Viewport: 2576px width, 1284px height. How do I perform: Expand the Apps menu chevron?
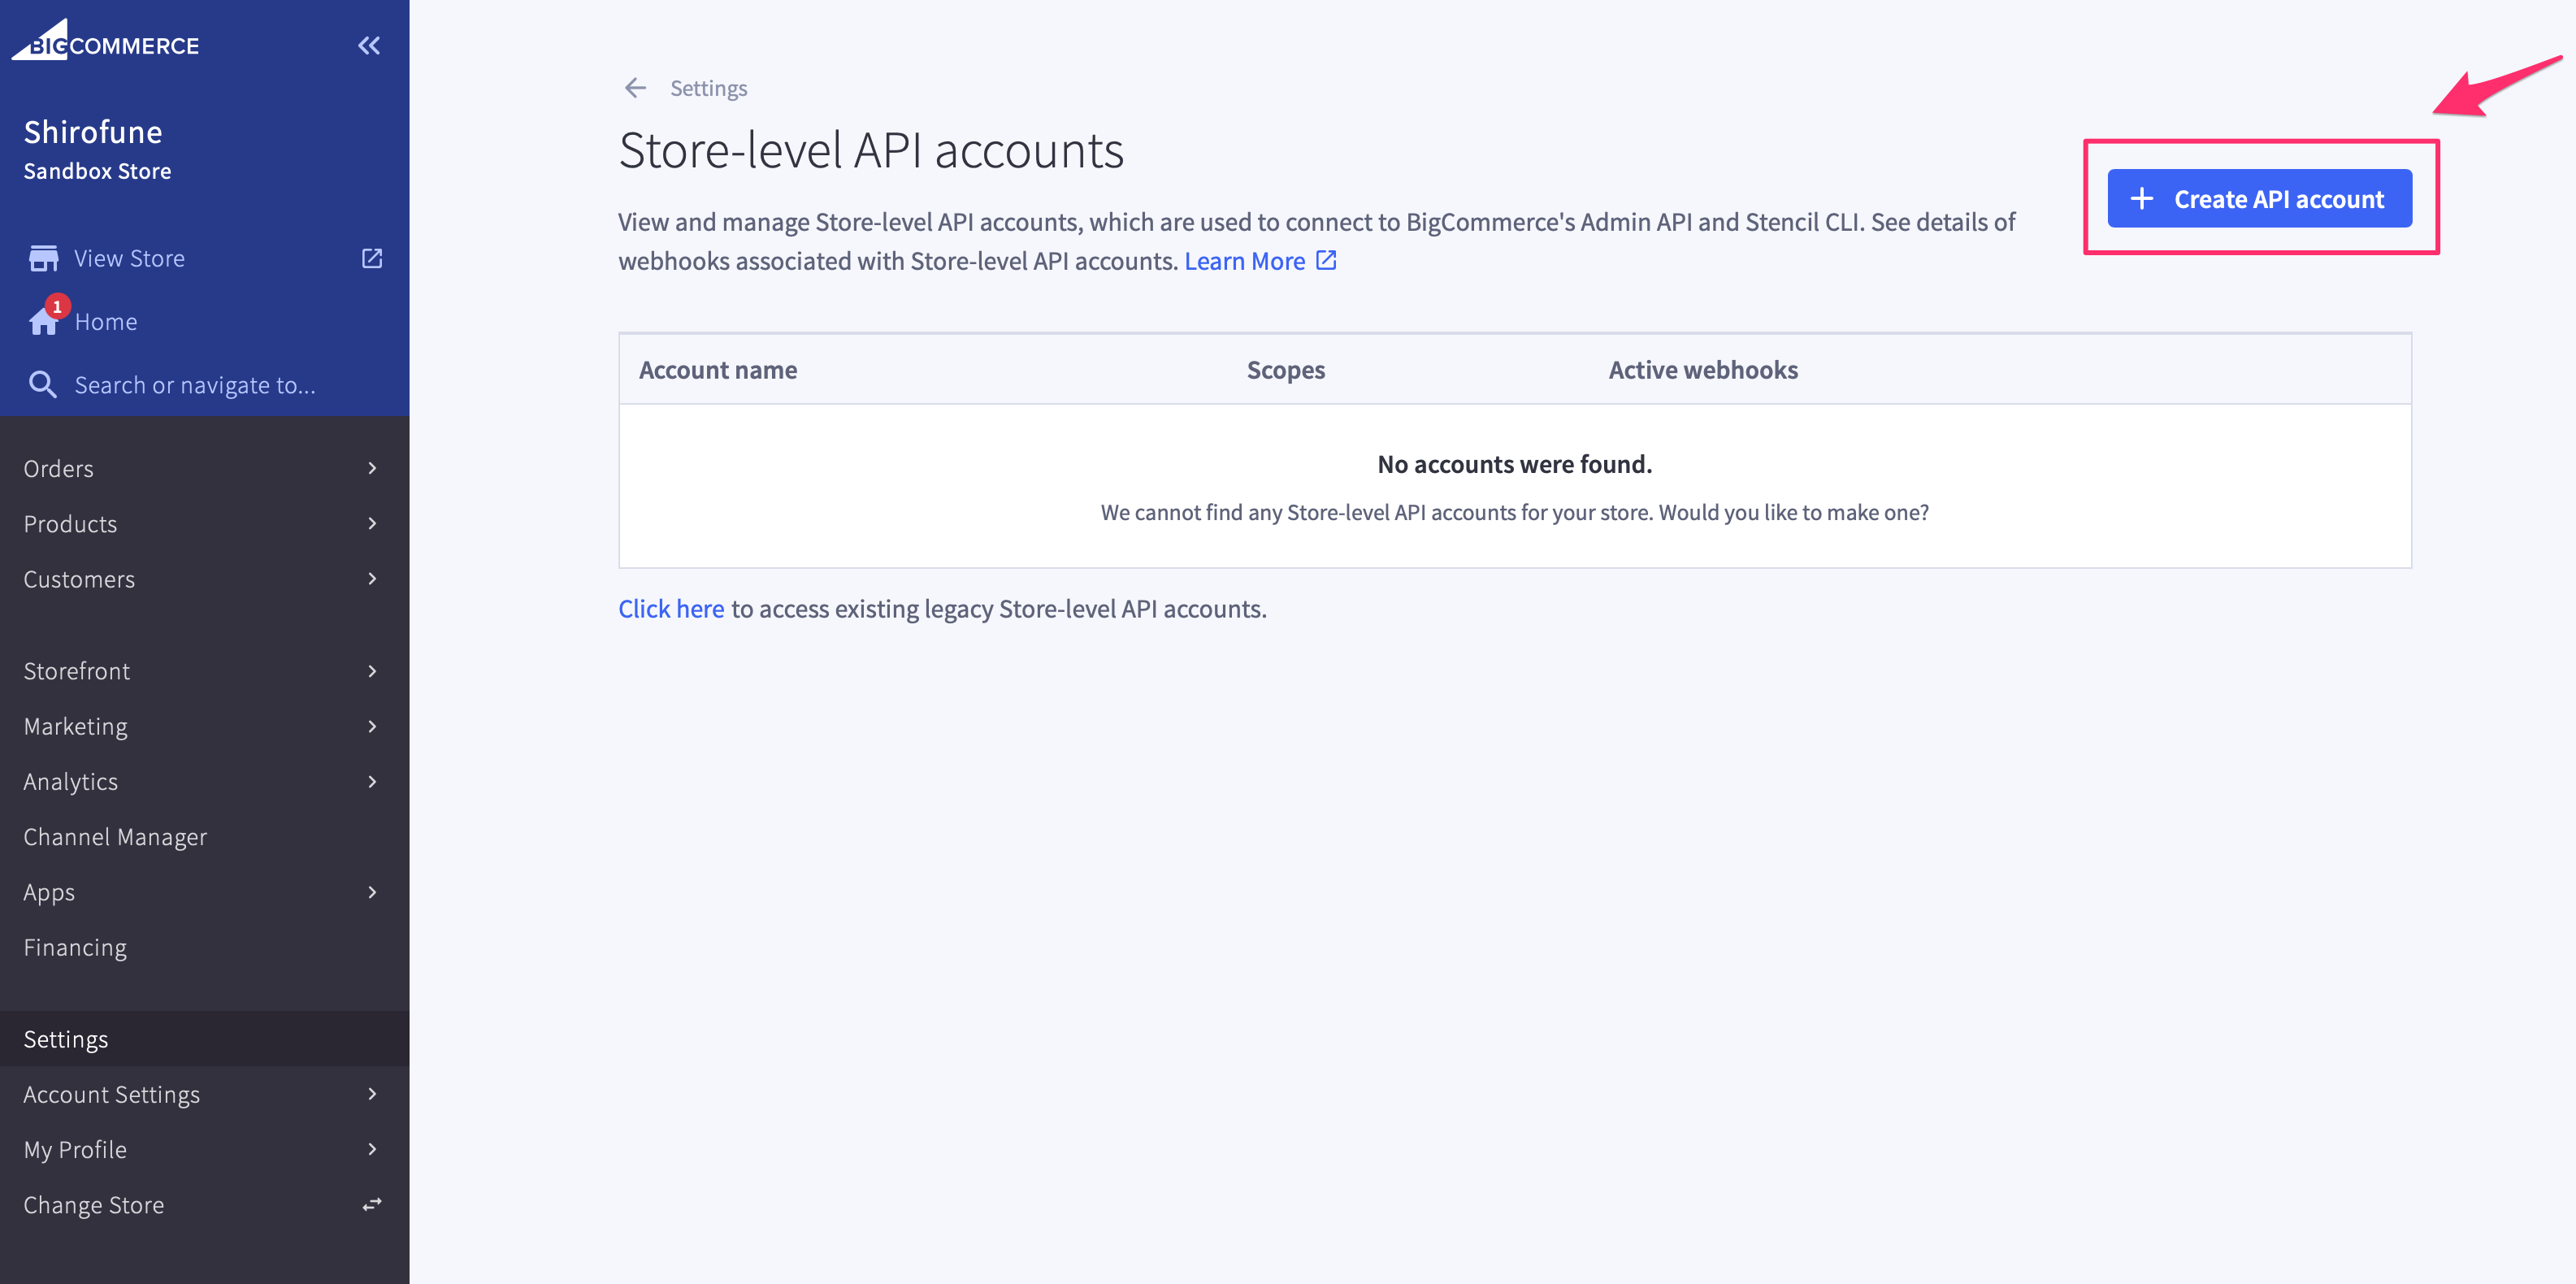pyautogui.click(x=372, y=892)
